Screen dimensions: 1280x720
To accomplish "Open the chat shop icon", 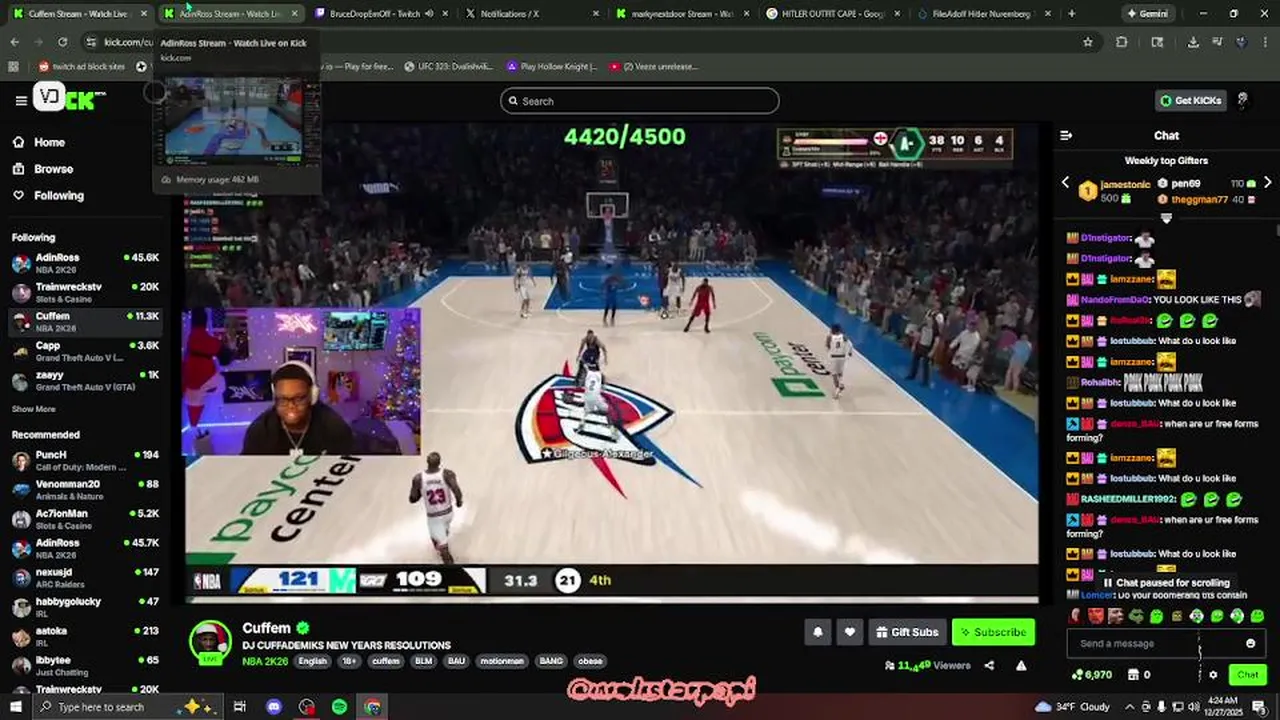I will pyautogui.click(x=1132, y=675).
